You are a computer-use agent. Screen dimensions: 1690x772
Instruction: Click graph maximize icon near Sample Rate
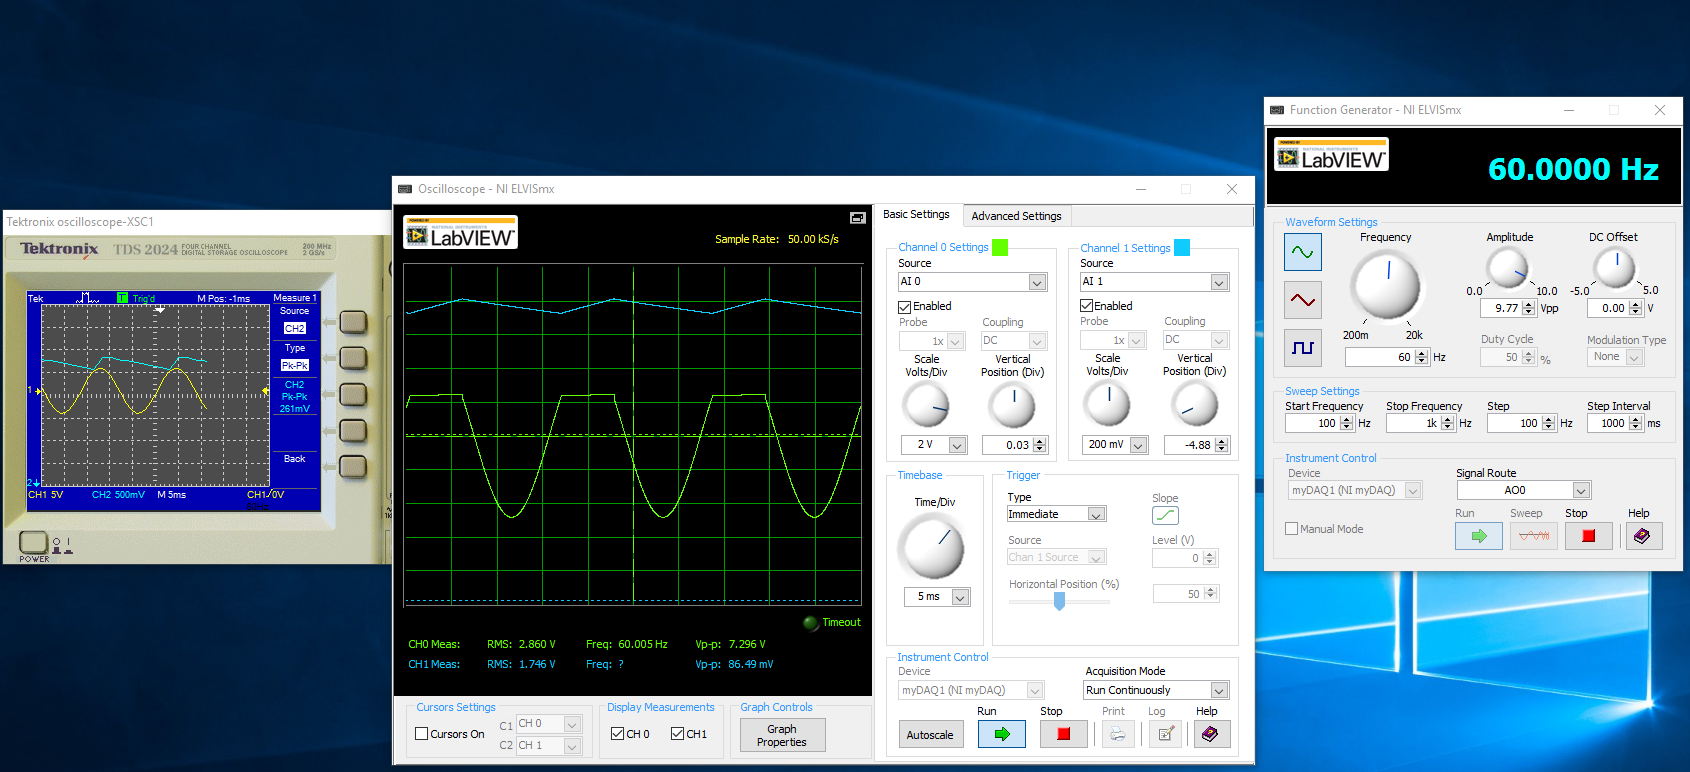click(857, 217)
